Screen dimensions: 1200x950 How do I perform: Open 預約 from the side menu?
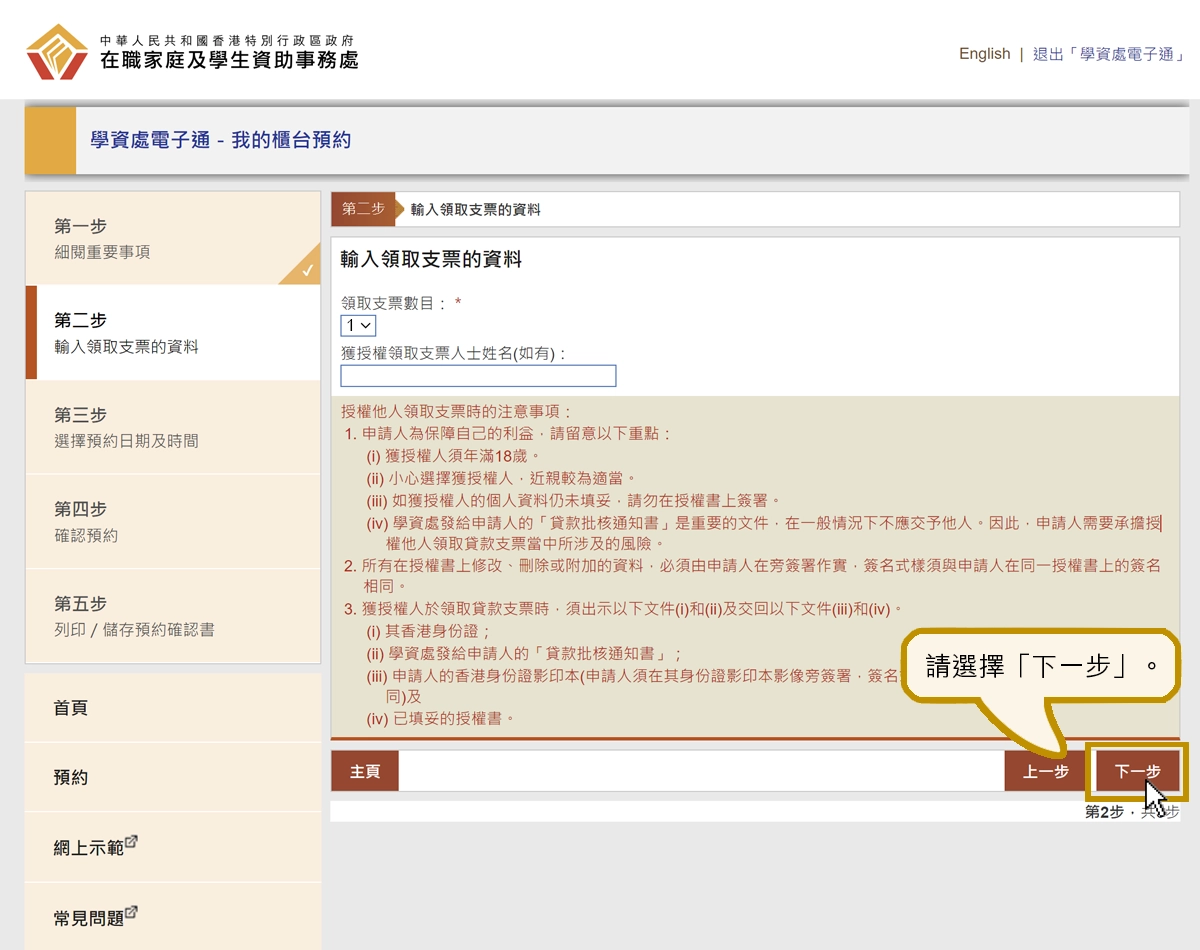(172, 777)
